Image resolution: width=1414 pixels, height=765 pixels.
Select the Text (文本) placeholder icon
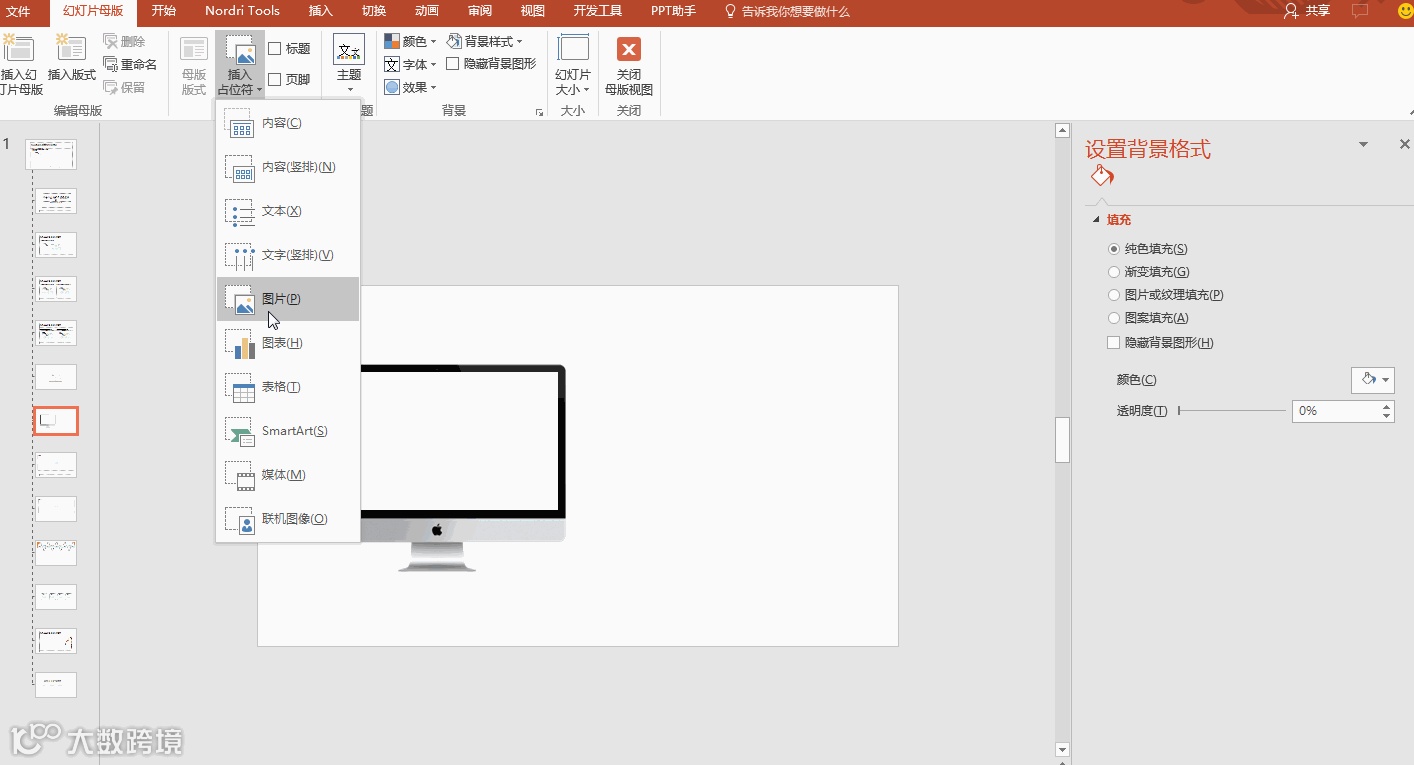(240, 211)
